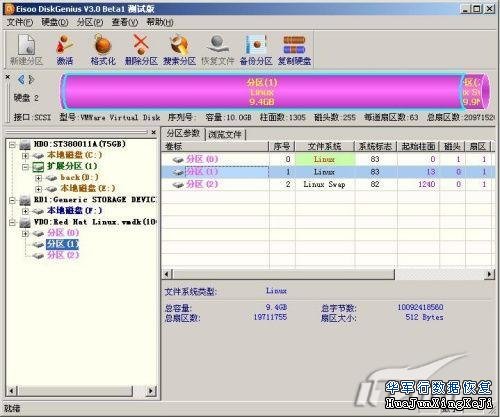This screenshot has width=500, height=417.
Task: Click the 搜索分区 (search partition) icon
Action: point(179,50)
